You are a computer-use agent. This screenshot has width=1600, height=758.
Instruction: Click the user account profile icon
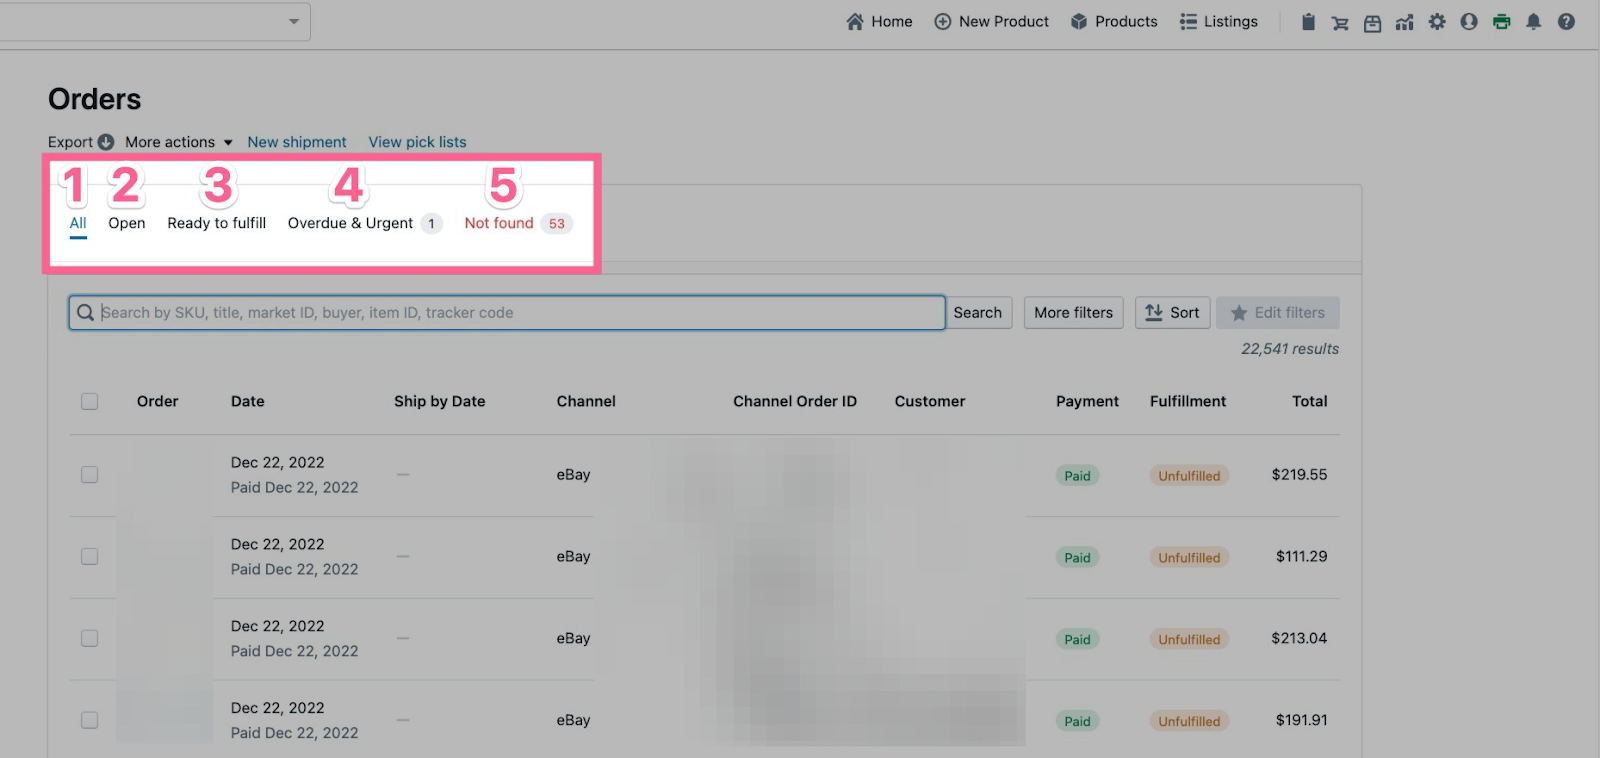(1469, 22)
